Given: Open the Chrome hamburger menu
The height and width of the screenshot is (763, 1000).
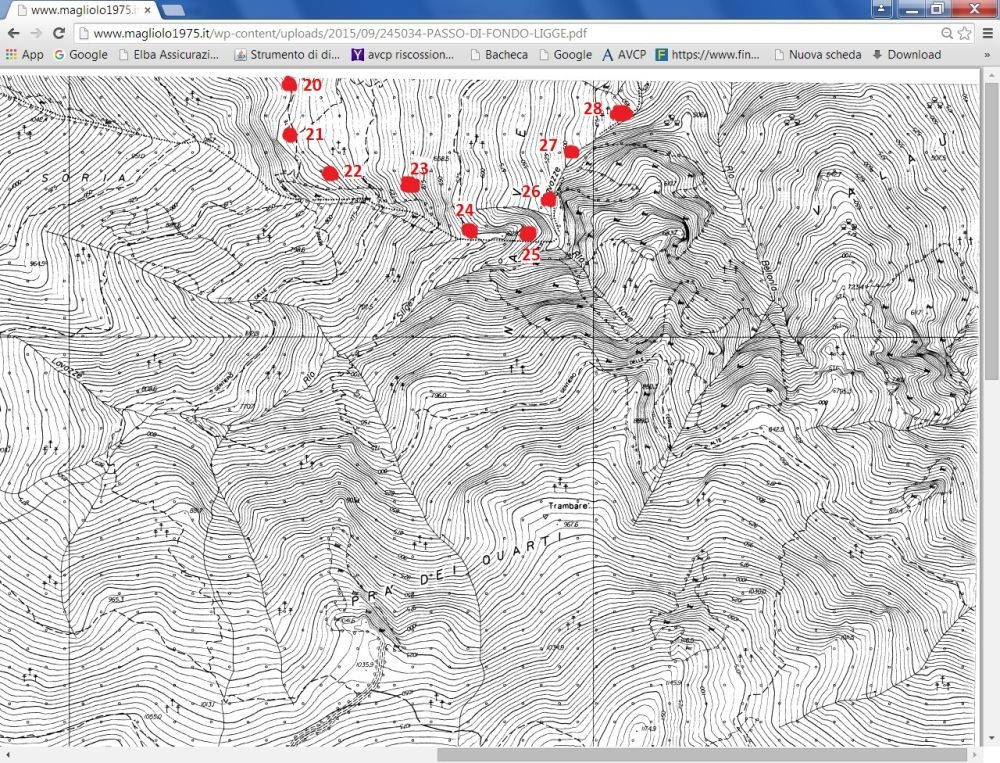Looking at the screenshot, I should [x=988, y=33].
